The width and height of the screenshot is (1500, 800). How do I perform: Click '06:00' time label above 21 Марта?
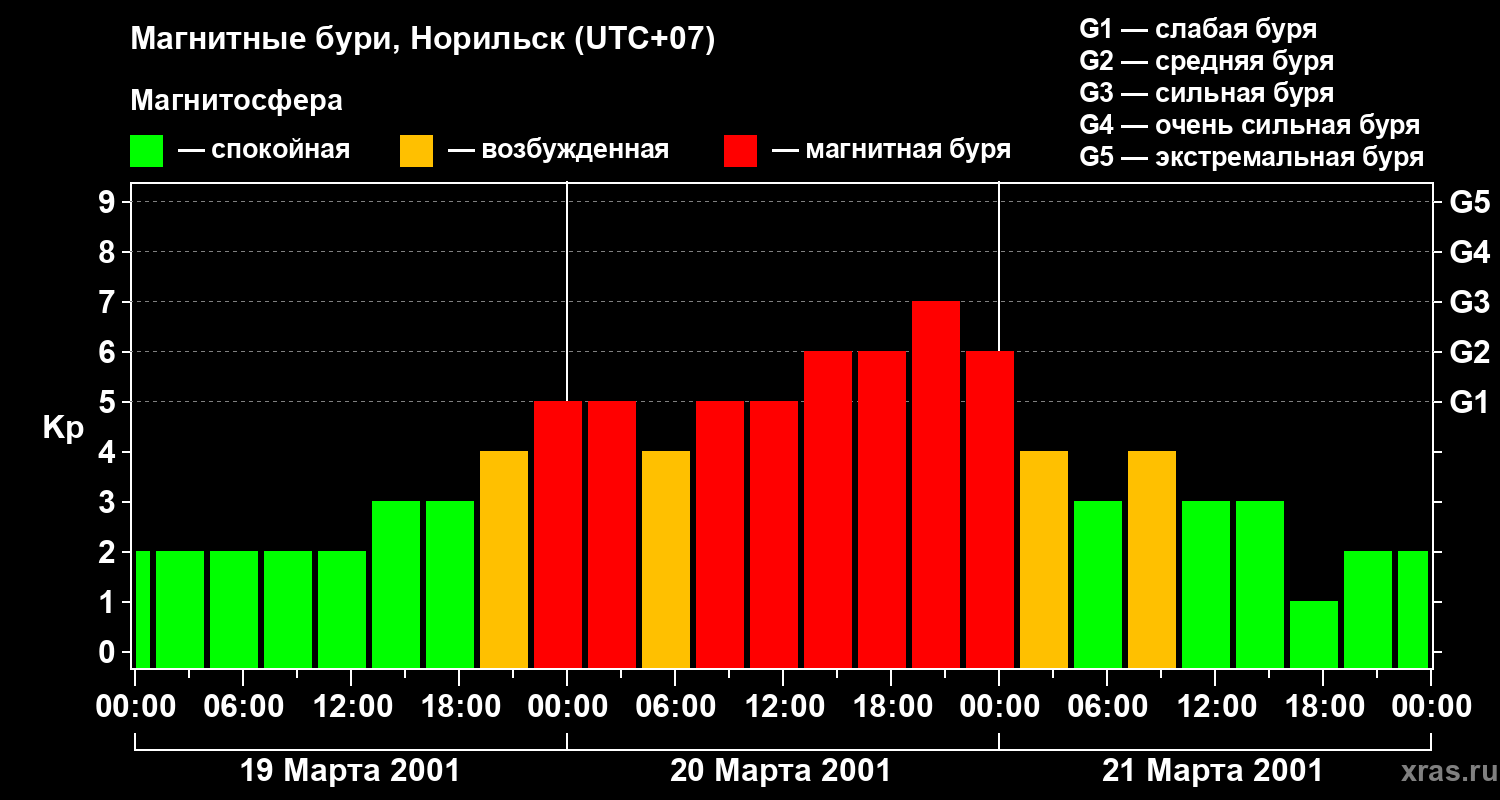pyautogui.click(x=1107, y=707)
